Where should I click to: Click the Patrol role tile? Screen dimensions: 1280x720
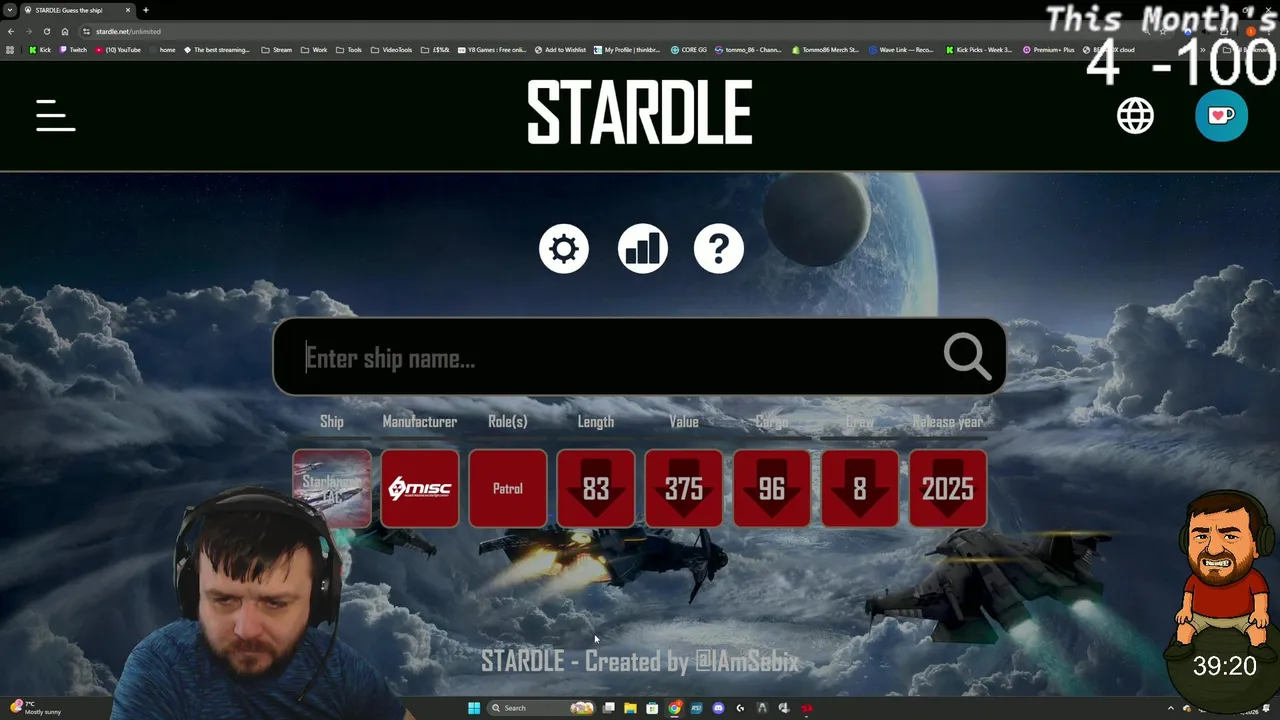click(x=508, y=488)
